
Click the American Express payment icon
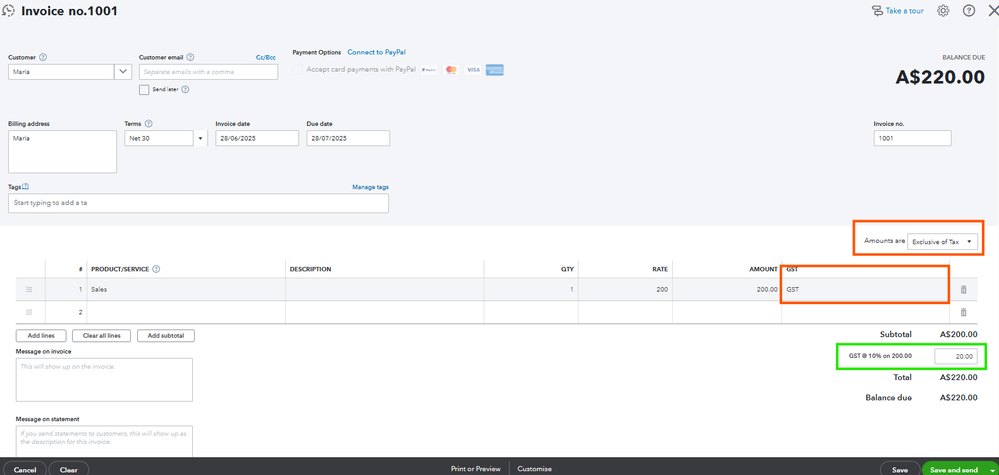point(494,69)
